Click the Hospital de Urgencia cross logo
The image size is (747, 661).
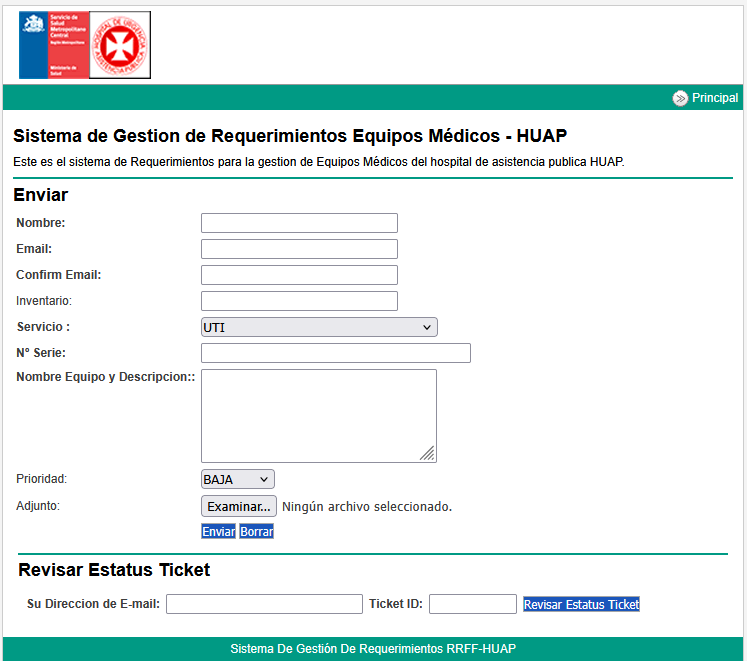[120, 45]
